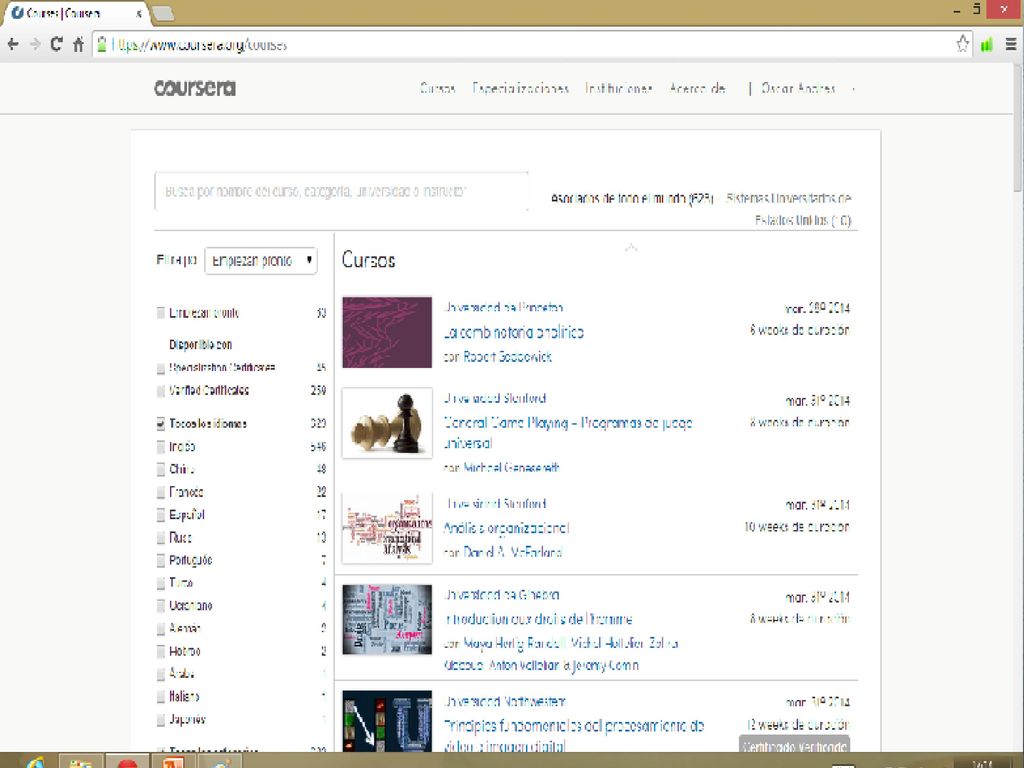This screenshot has height=768, width=1024.
Task: Close the Courses | Coursera tab
Action: (138, 13)
